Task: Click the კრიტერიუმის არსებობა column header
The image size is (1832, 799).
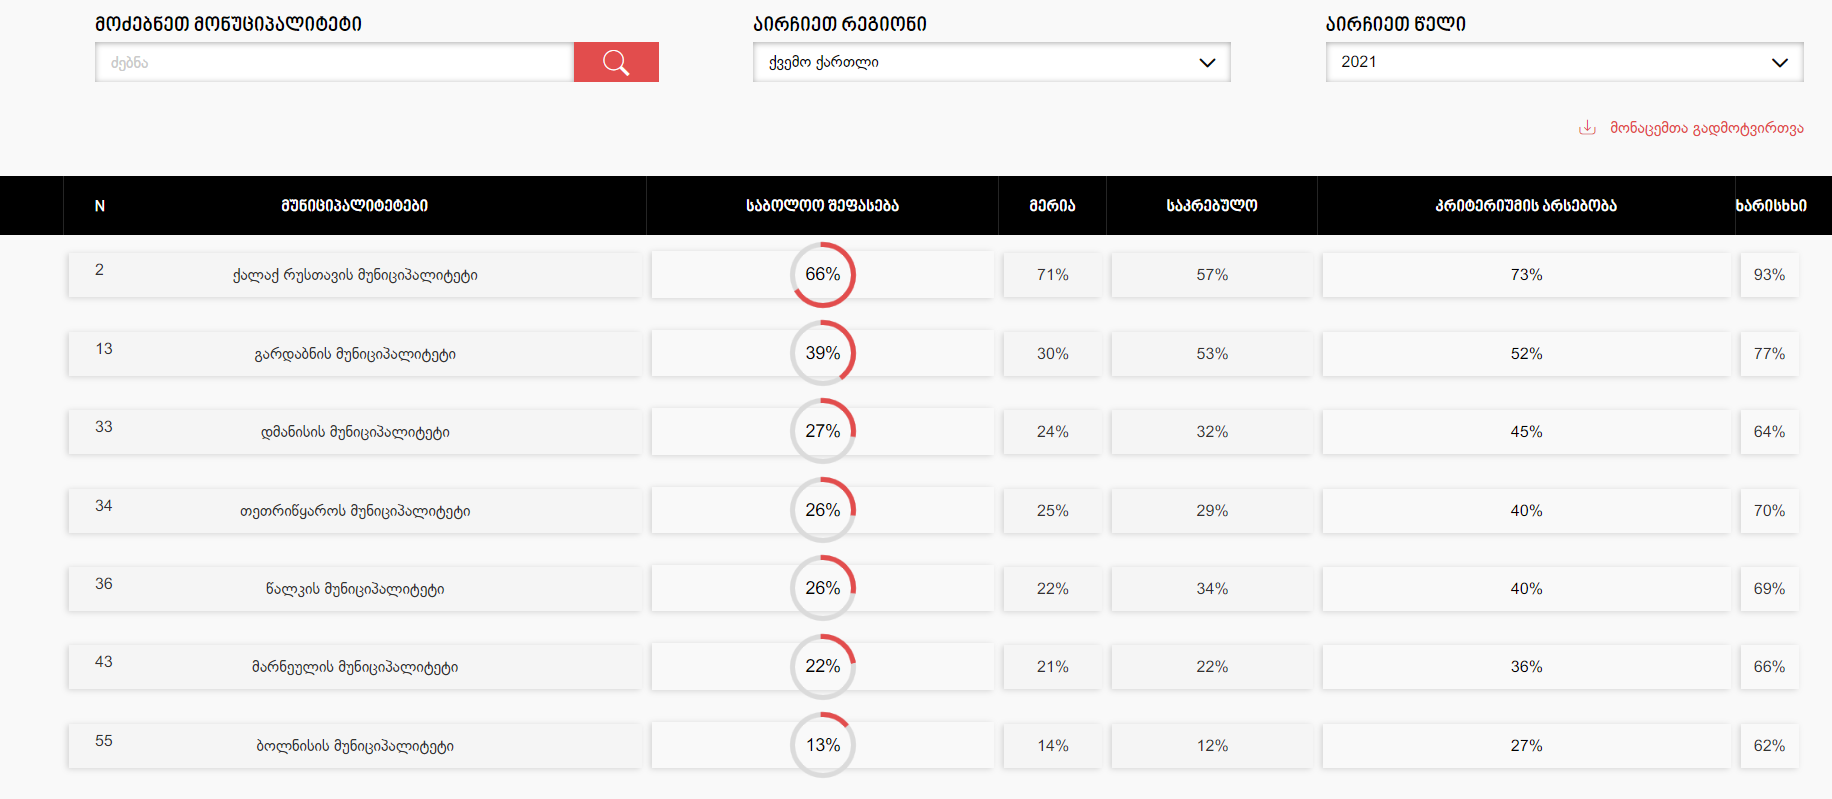Action: (x=1526, y=206)
